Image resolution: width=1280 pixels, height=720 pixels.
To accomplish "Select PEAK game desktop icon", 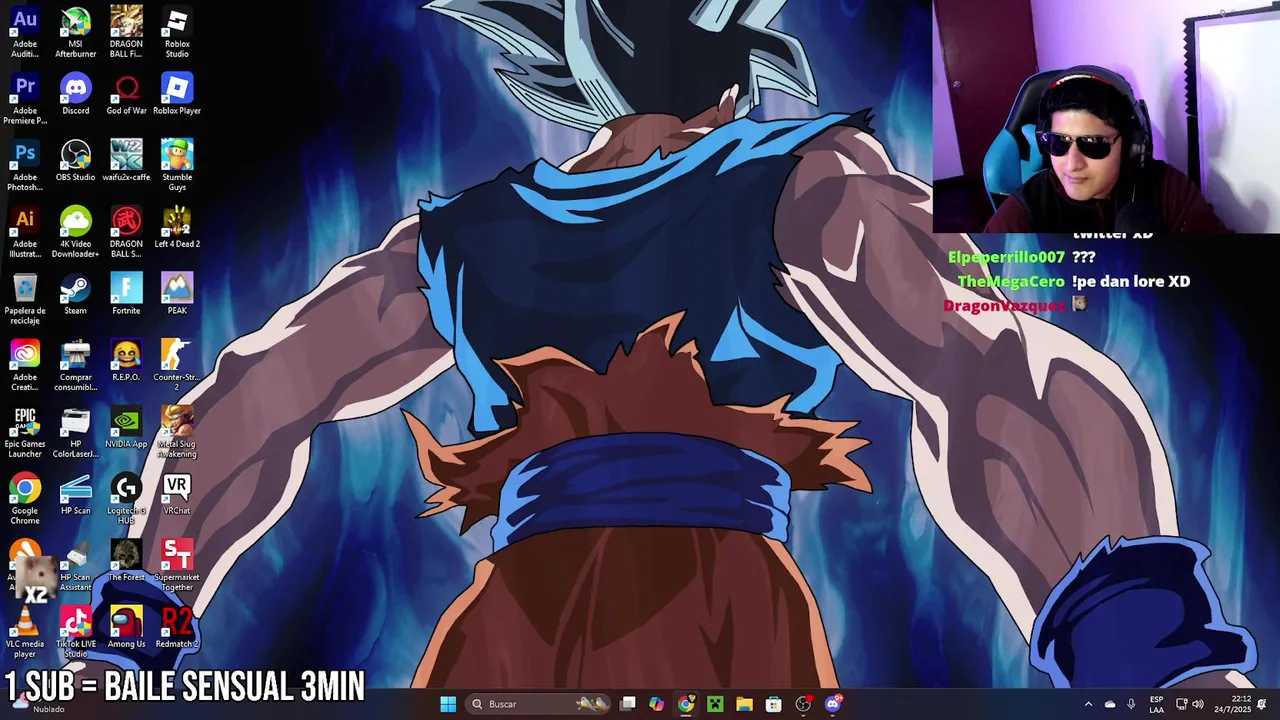I will coord(177,296).
